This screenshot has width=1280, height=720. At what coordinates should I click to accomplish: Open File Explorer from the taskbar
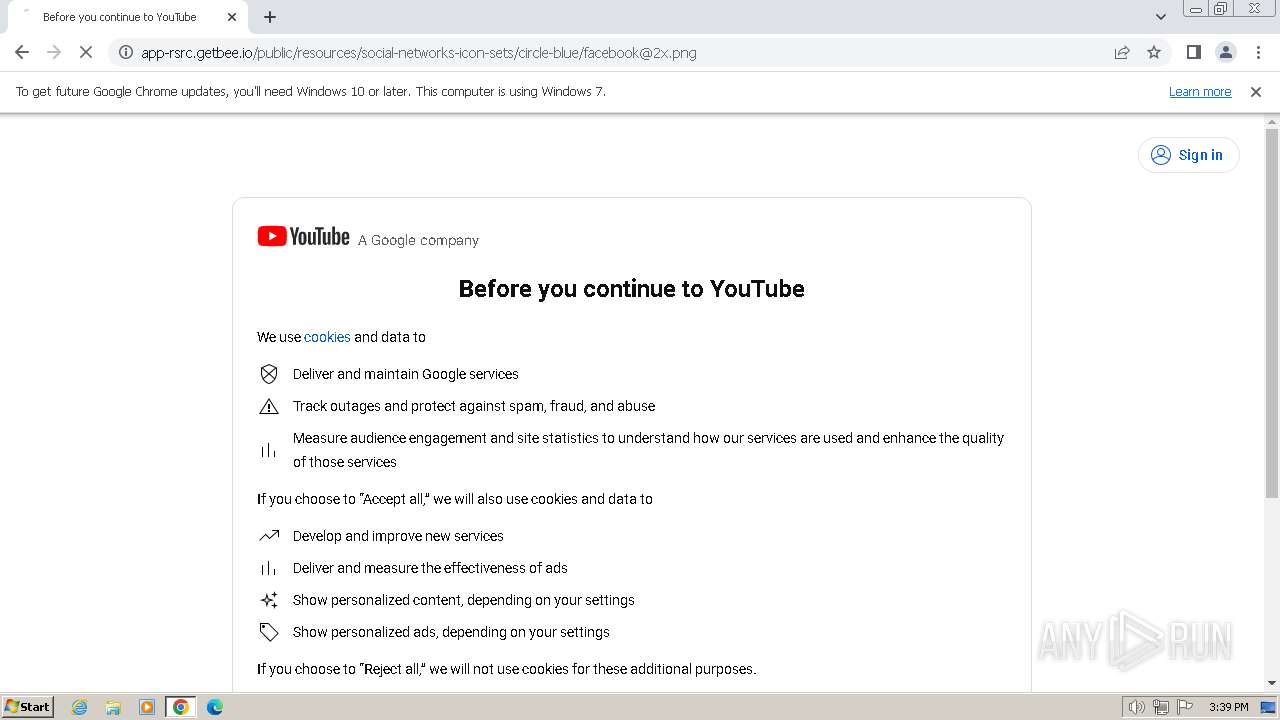click(x=113, y=707)
